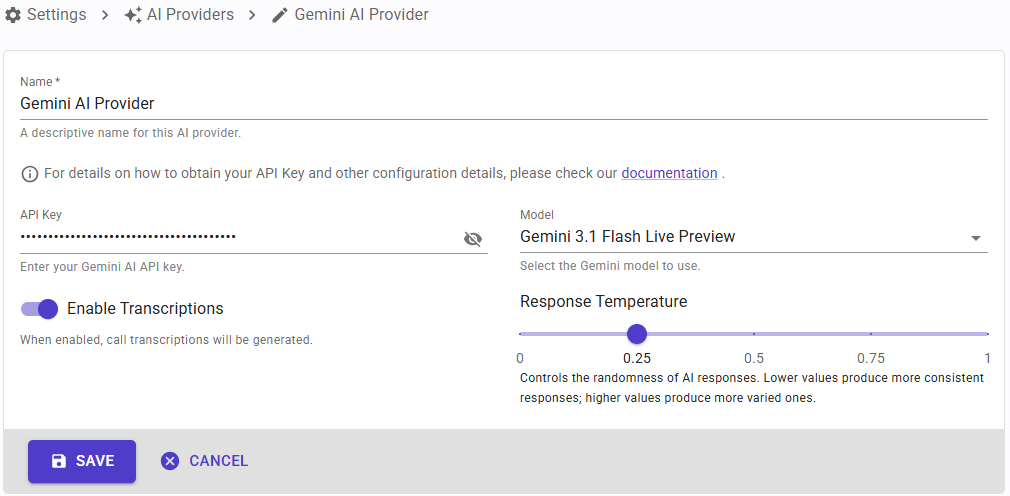
Task: Disable the Enable Transcriptions switch
Action: coord(40,309)
